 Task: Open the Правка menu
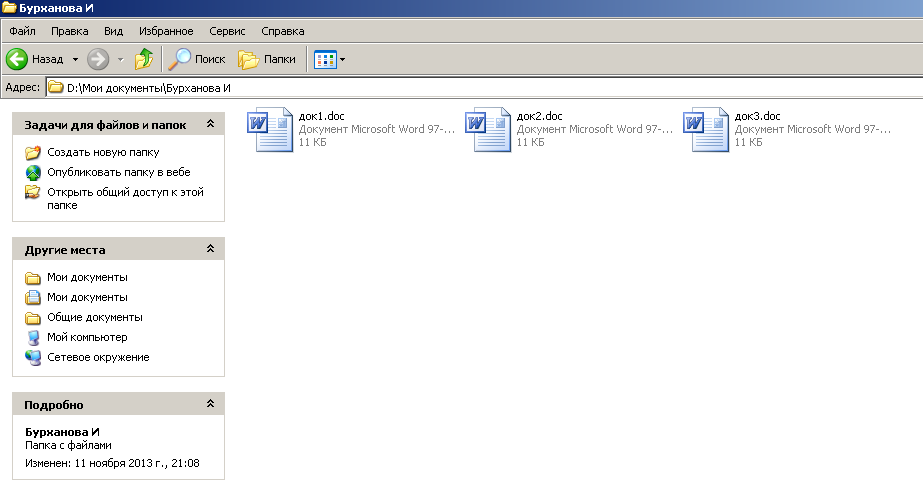(69, 31)
